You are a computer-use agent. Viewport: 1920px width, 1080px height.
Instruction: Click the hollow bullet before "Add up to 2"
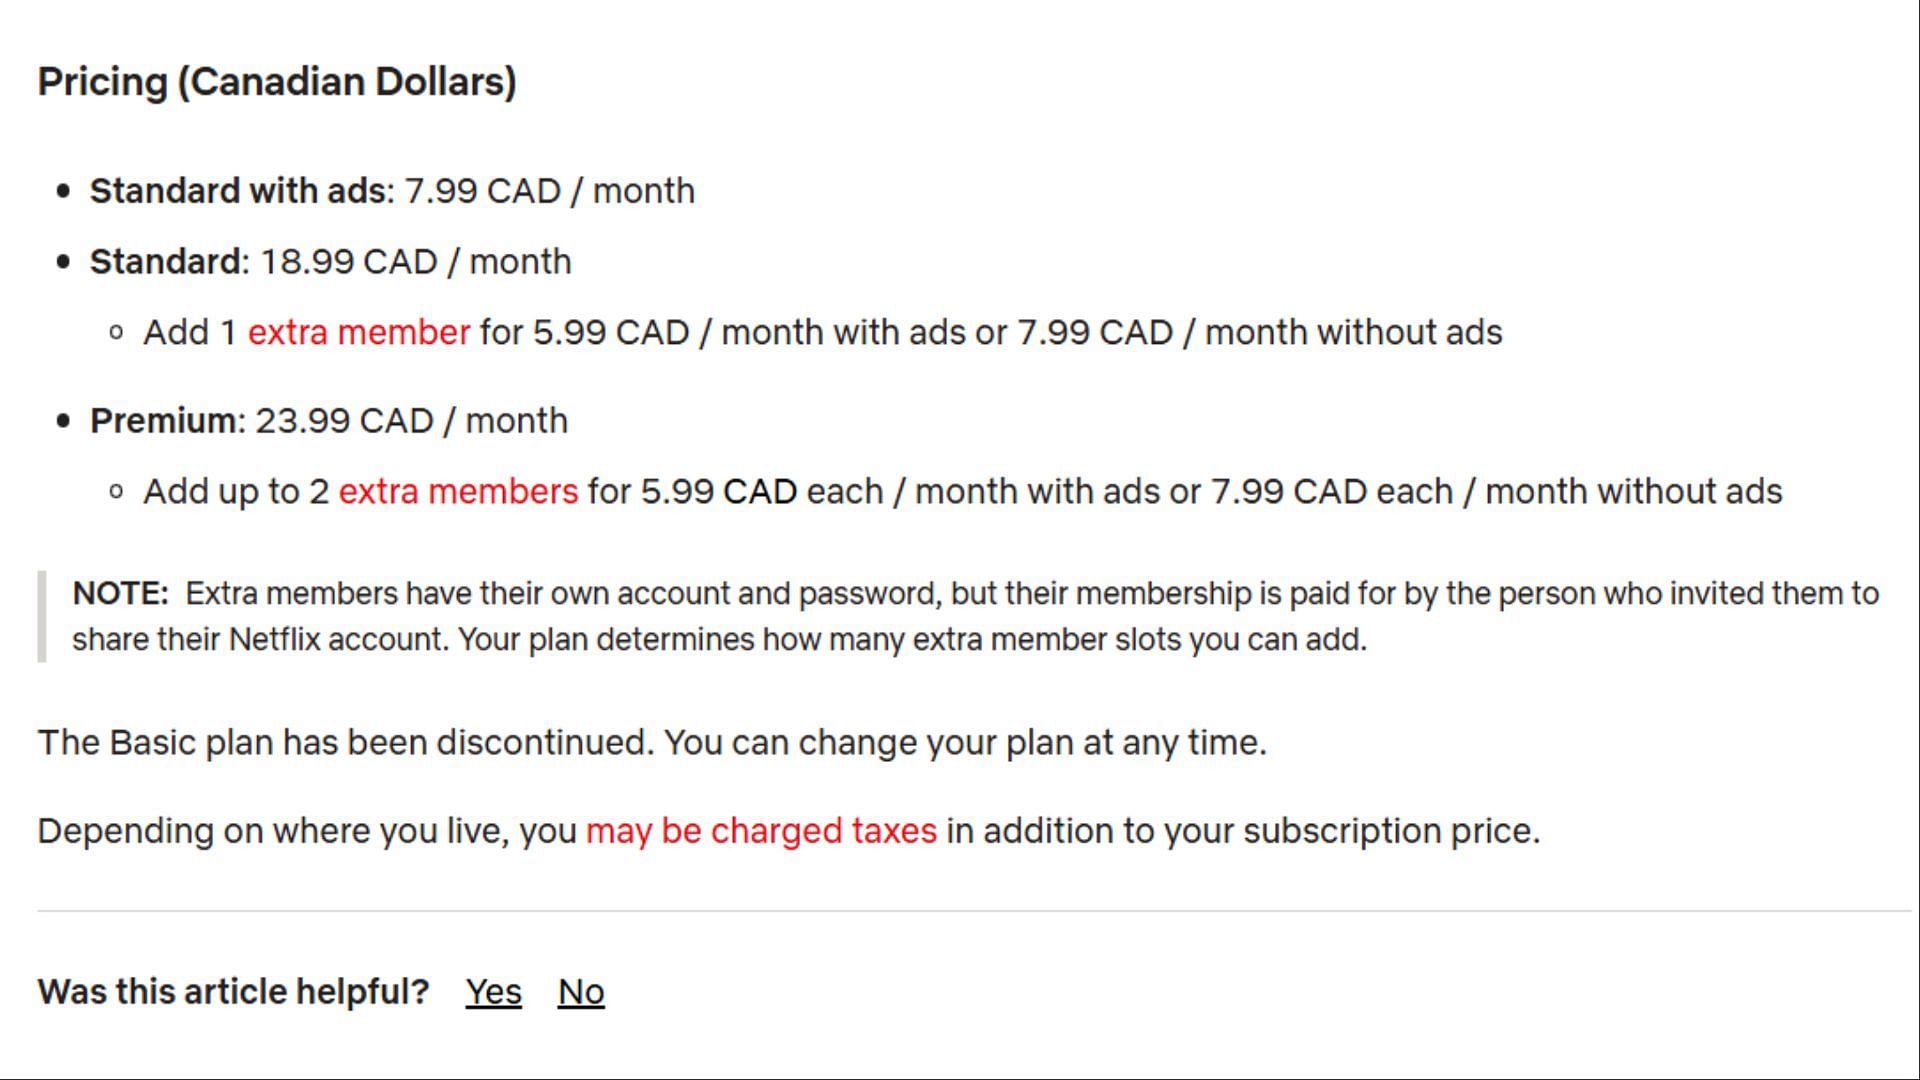[116, 492]
